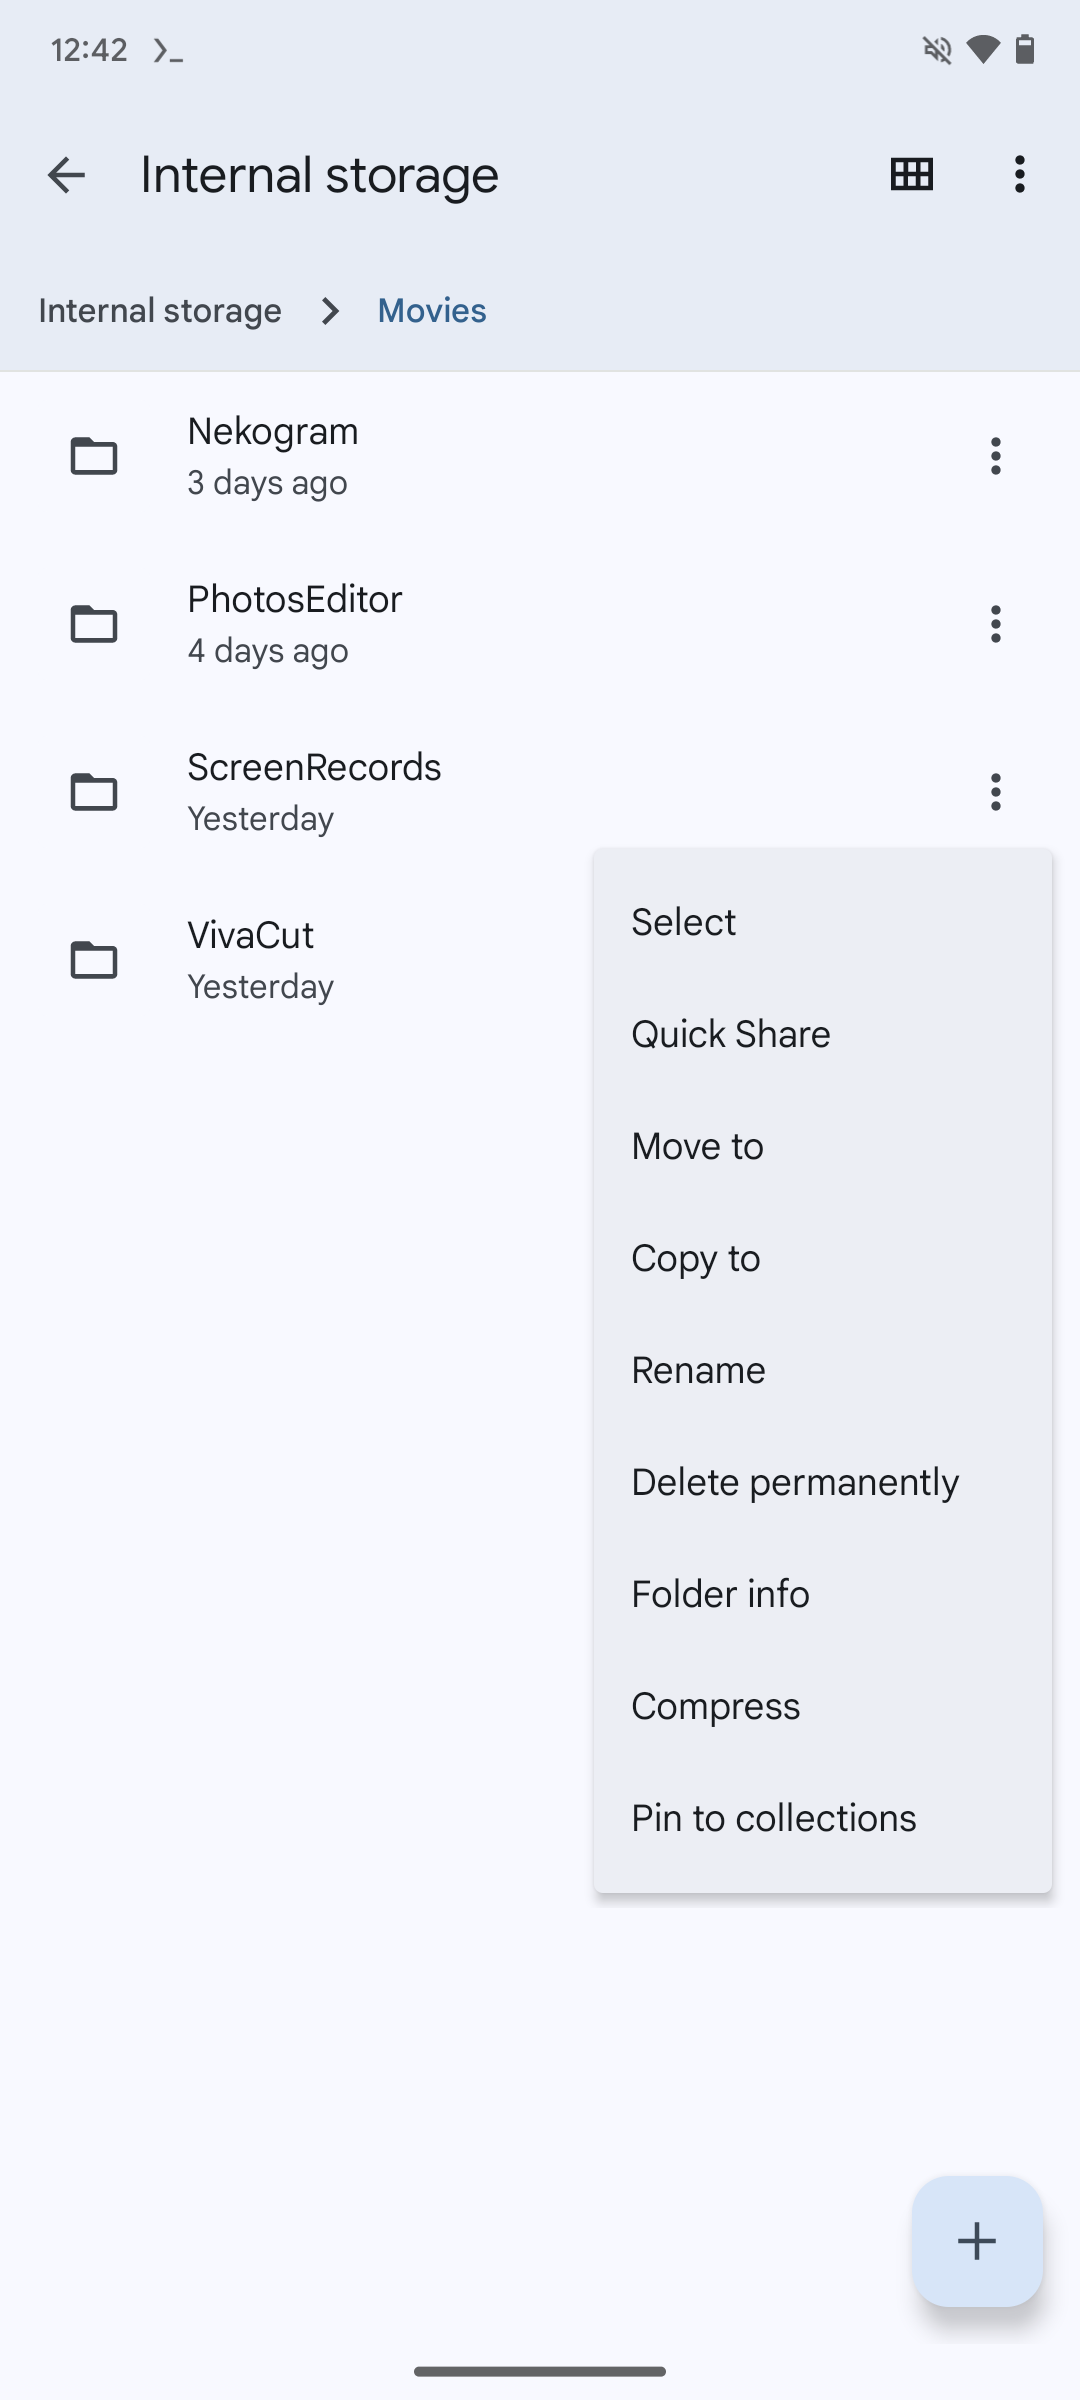Image resolution: width=1080 pixels, height=2400 pixels.
Task: Switch to grid view layout
Action: pyautogui.click(x=911, y=175)
